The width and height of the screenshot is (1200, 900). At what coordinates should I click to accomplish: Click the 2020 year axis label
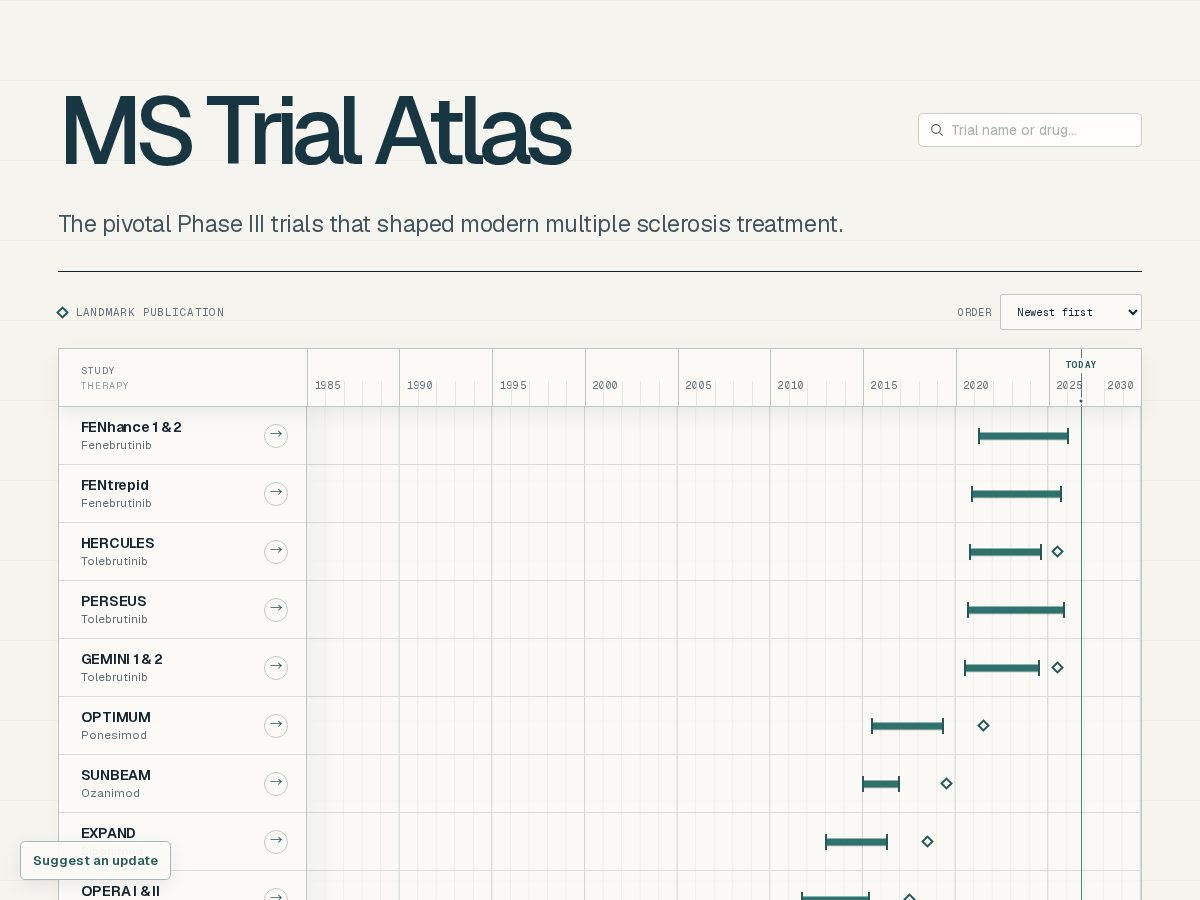pyautogui.click(x=976, y=386)
